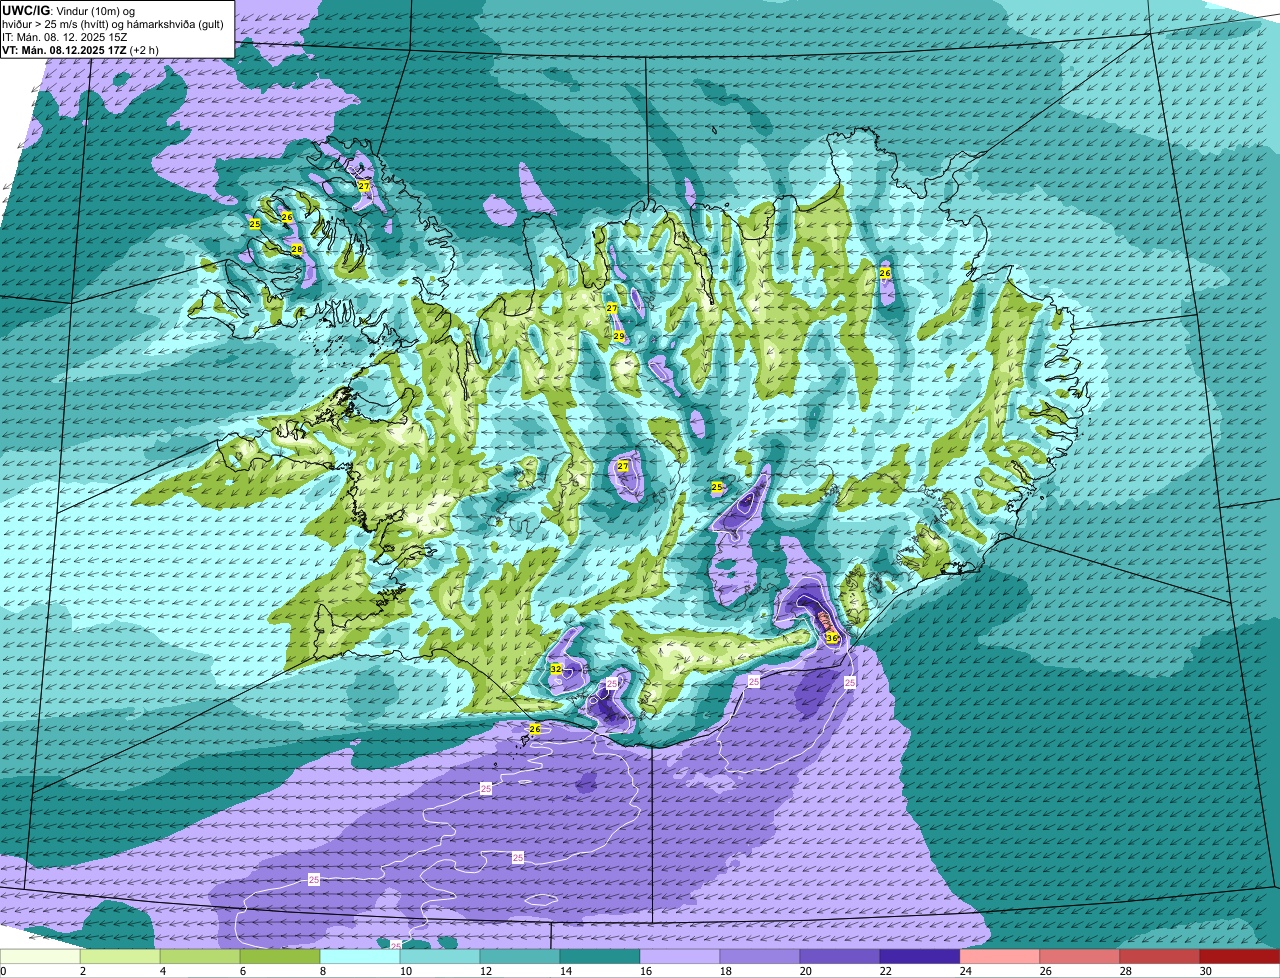Screen dimensions: 1280x978
Task: Click the 24–26 m/s pink legend swatch
Action: 1000,956
